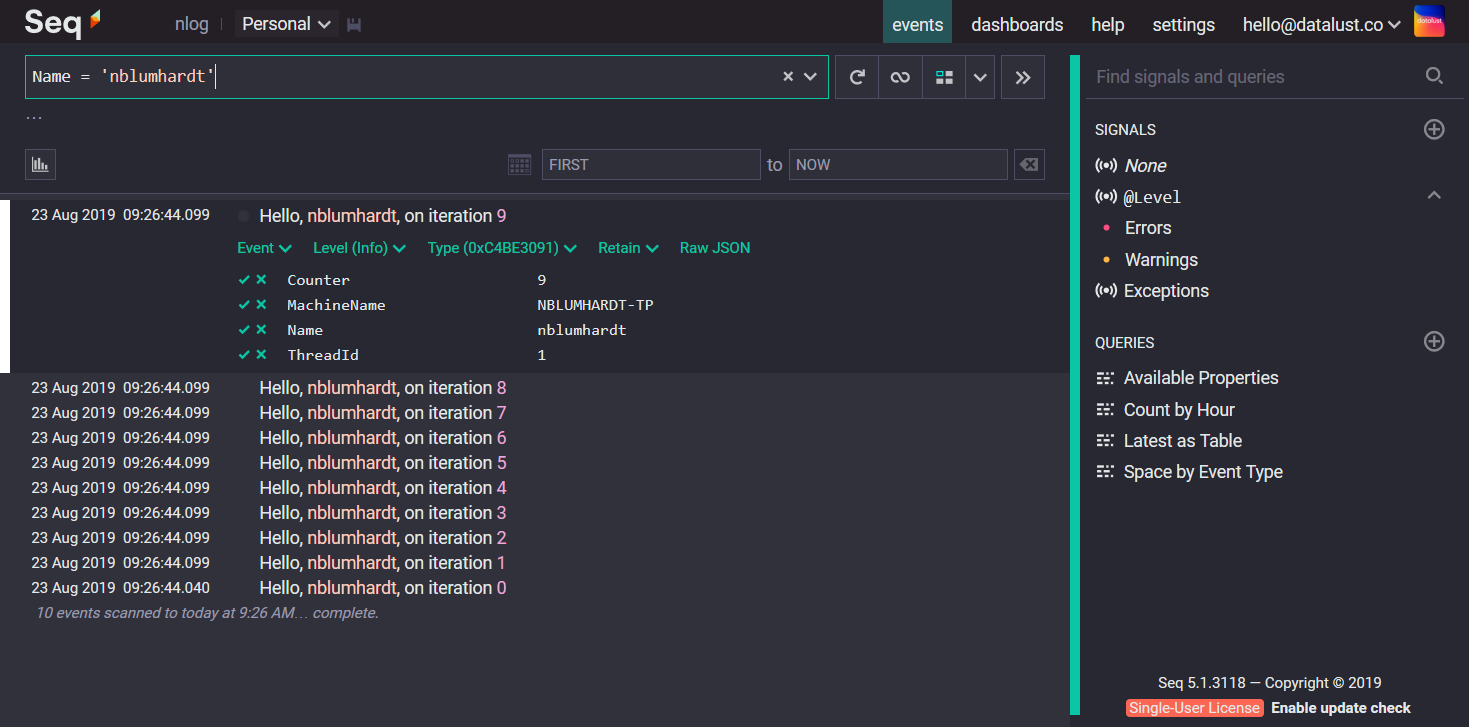Click the Seq logo
This screenshot has height=727, width=1469.
click(62, 22)
